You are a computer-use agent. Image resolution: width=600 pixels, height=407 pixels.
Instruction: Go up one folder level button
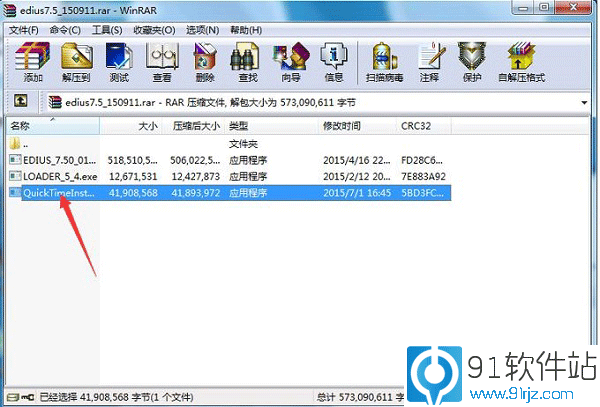tap(20, 102)
